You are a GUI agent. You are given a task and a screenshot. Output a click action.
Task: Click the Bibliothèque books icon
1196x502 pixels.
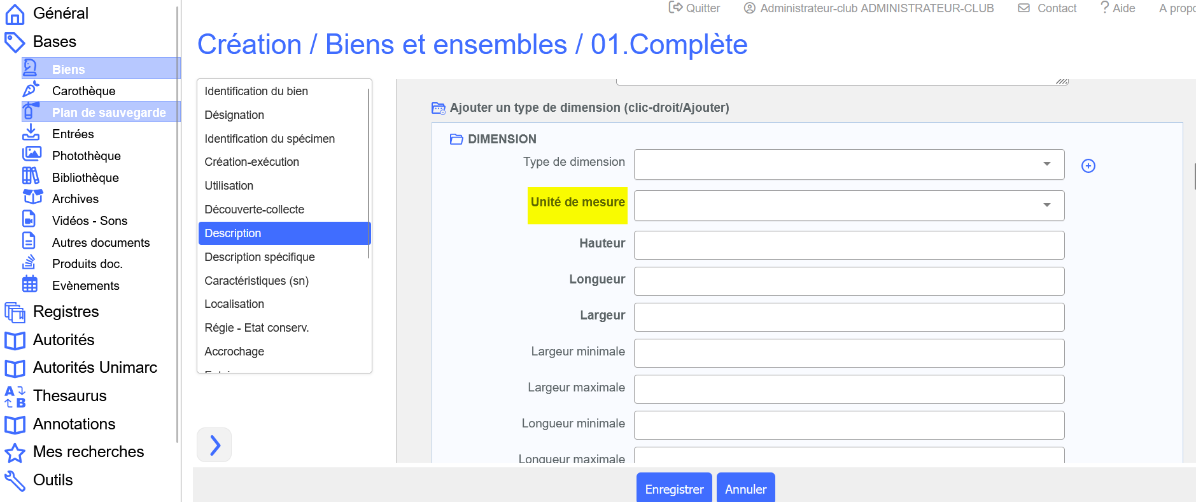pyautogui.click(x=31, y=177)
